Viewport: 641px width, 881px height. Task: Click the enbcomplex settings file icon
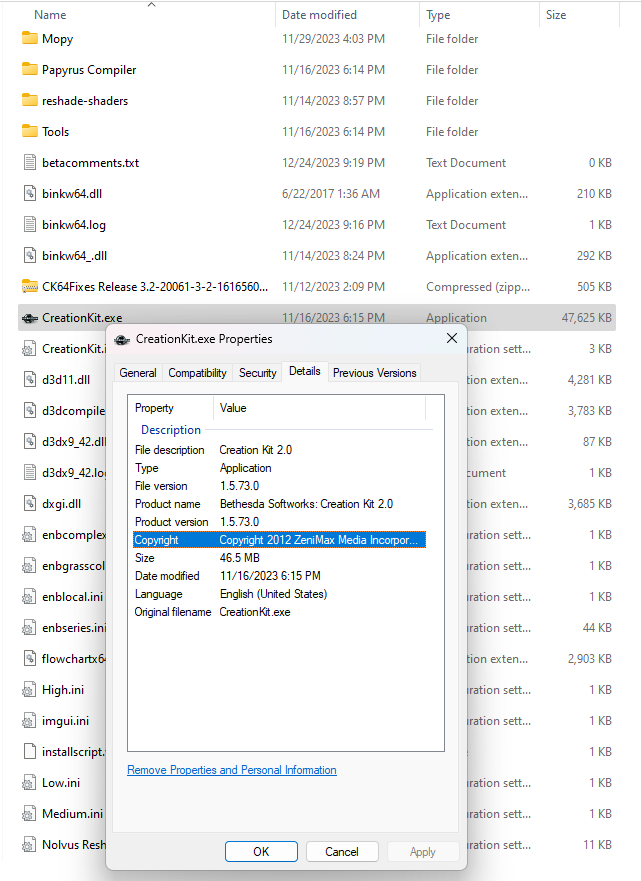click(x=30, y=534)
